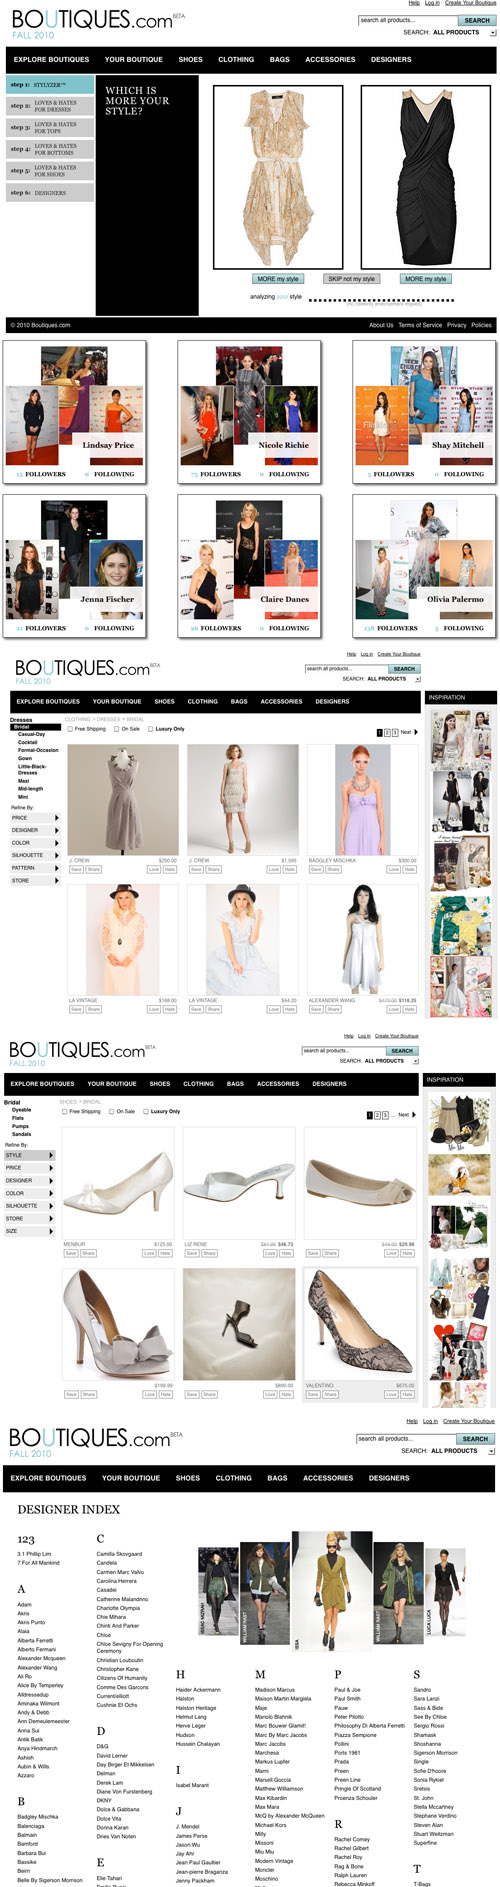The image size is (500, 1887).
Task: Click Share under the Alexander Wang dress
Action: (x=333, y=1009)
